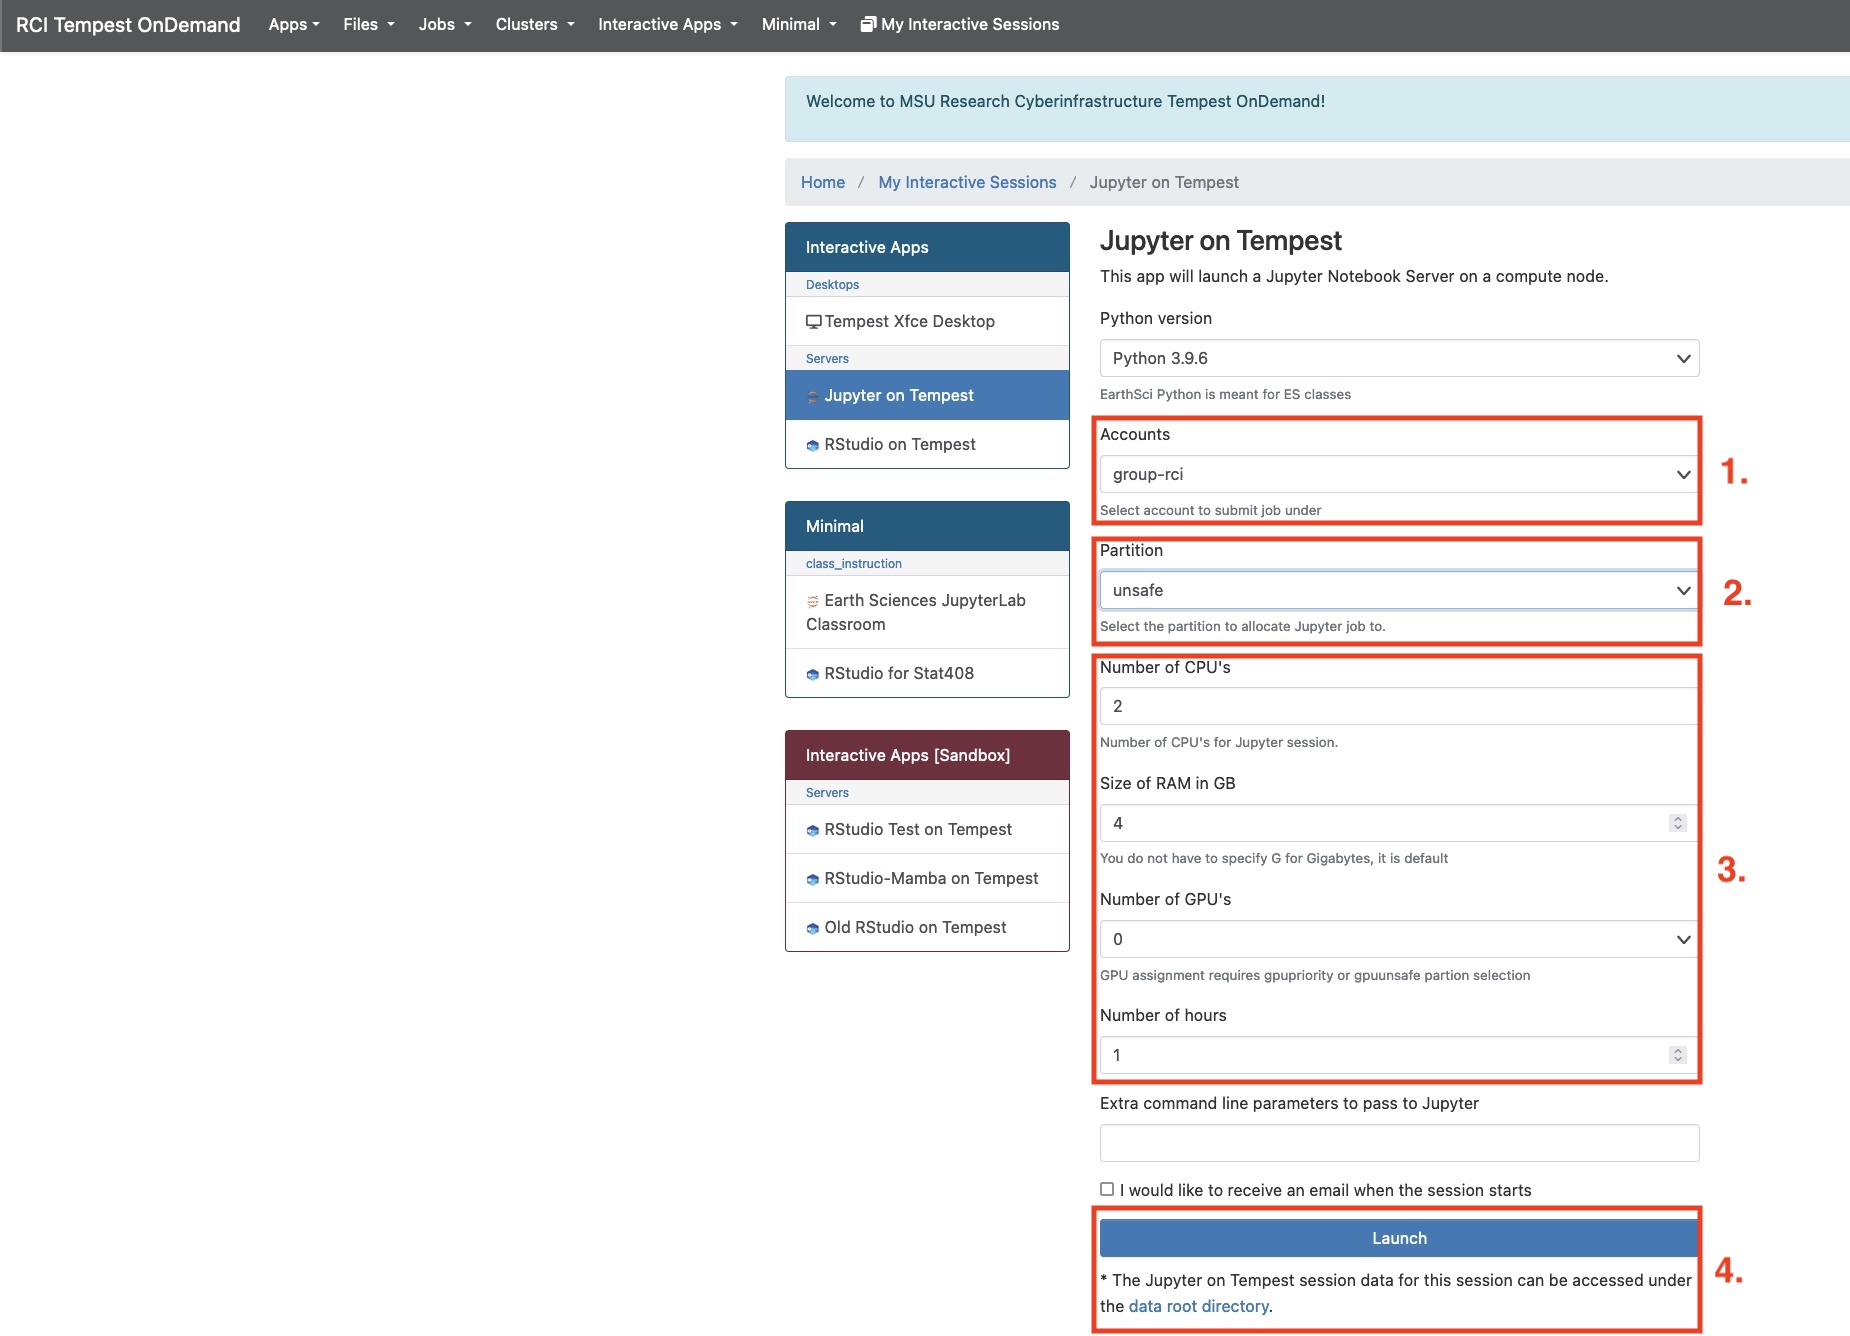
Task: Expand the Jobs menu in the navbar
Action: [445, 24]
